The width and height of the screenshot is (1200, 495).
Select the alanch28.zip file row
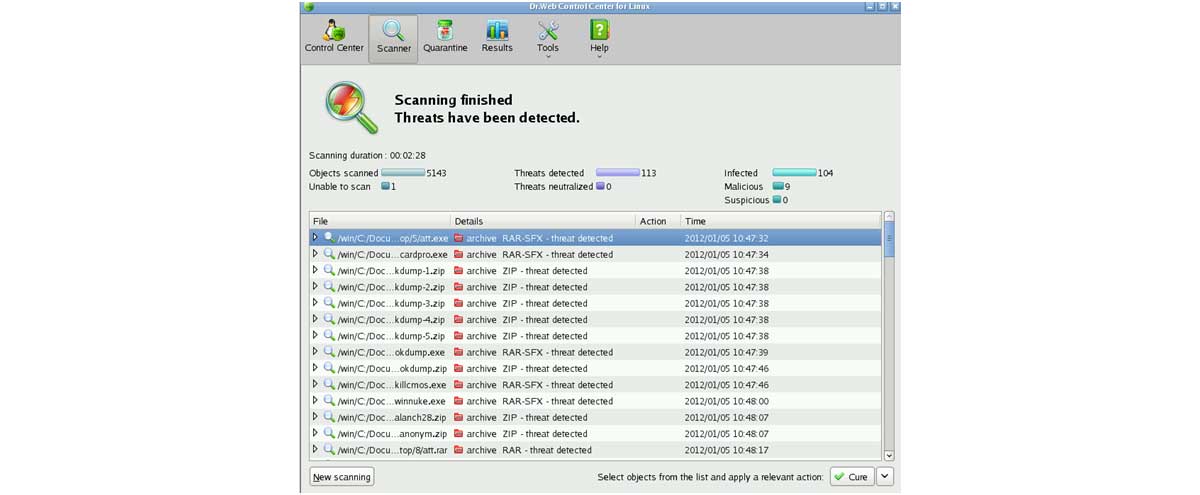coord(596,417)
